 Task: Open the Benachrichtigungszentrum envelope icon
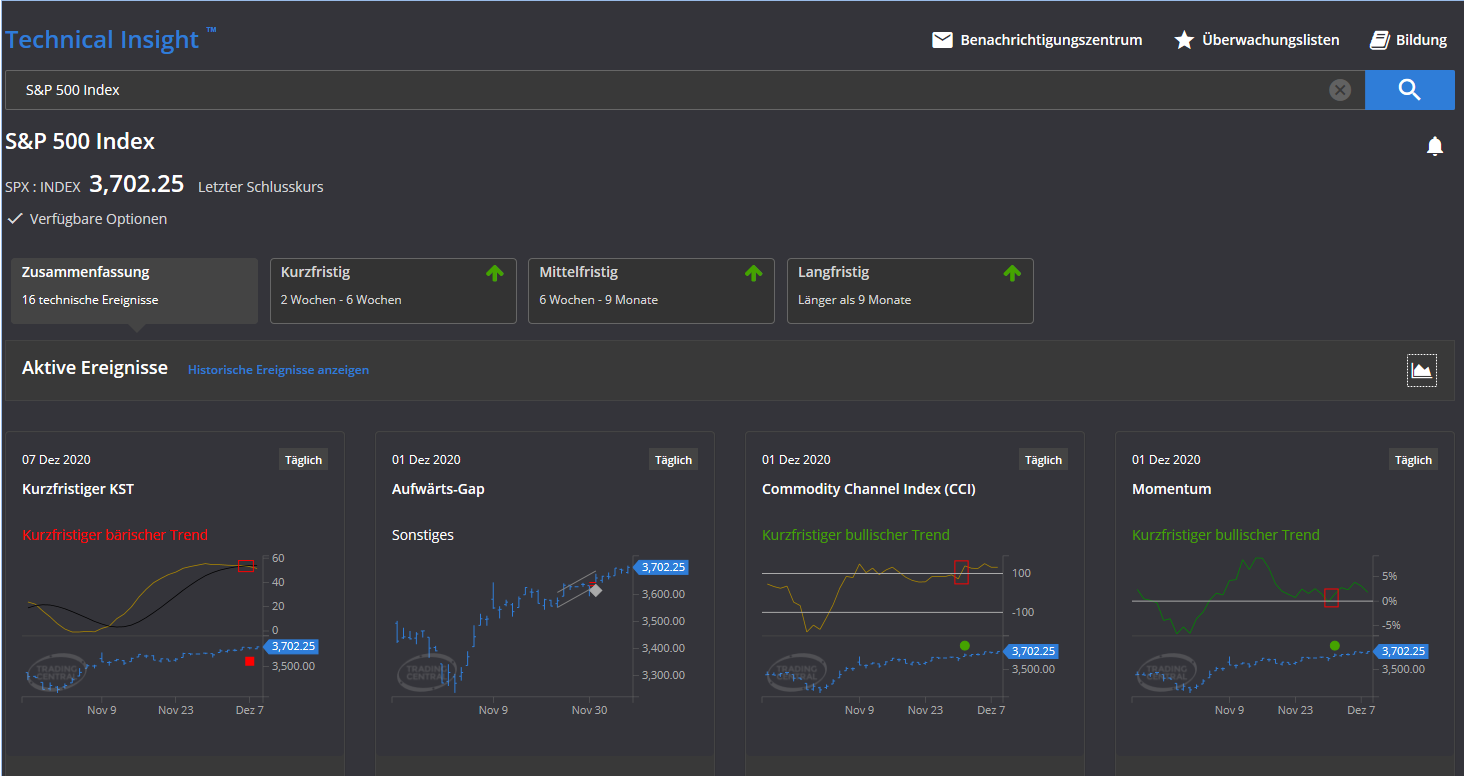coord(942,40)
